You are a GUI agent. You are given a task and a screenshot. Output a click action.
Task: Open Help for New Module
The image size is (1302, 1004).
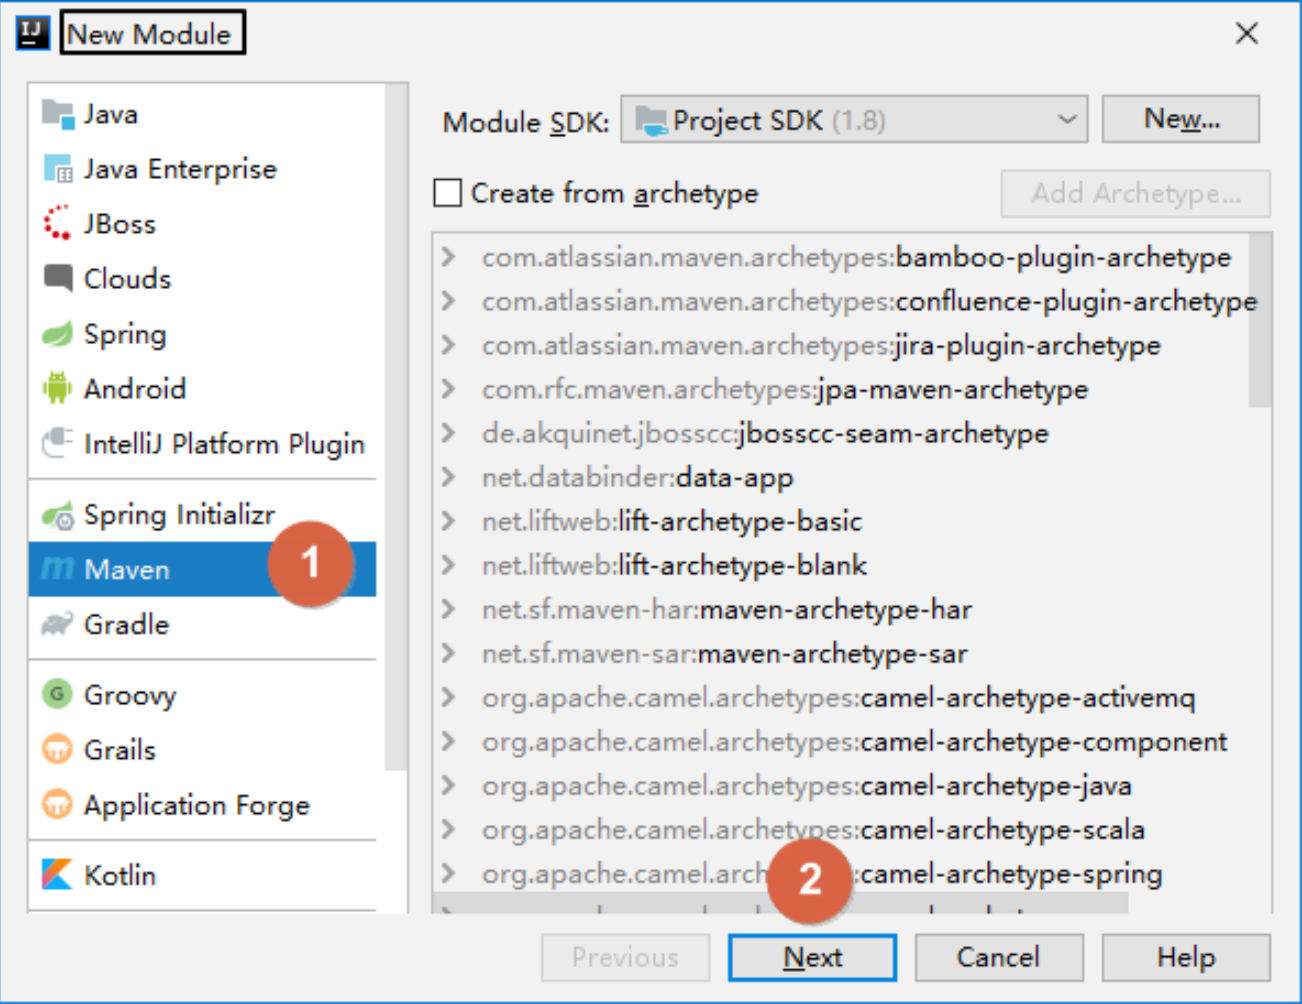pyautogui.click(x=1186, y=957)
